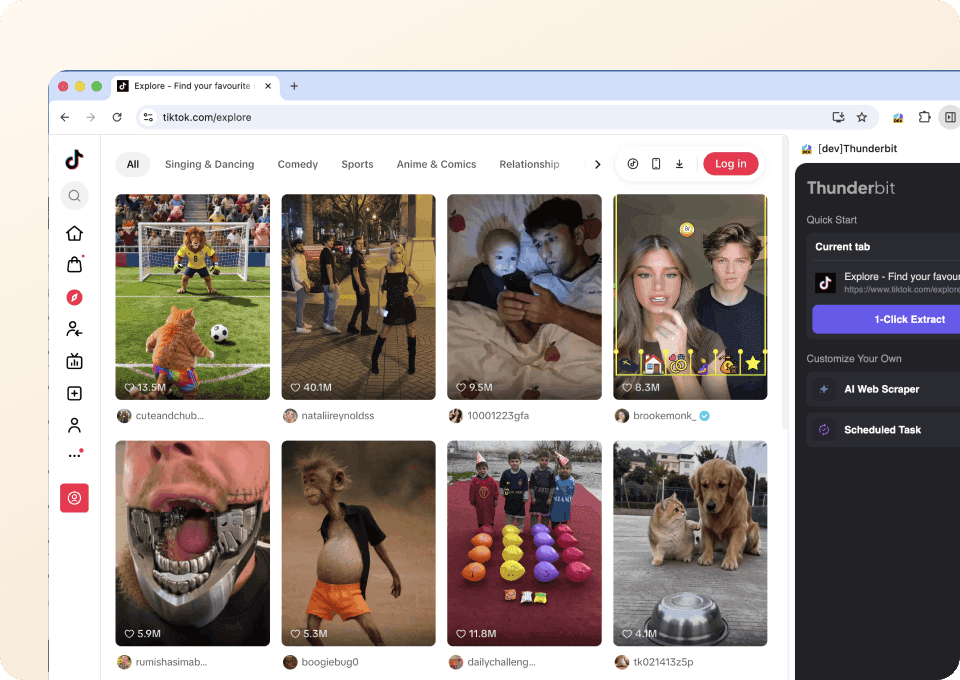Open the Following feed icon
960x680 pixels.
(74, 328)
